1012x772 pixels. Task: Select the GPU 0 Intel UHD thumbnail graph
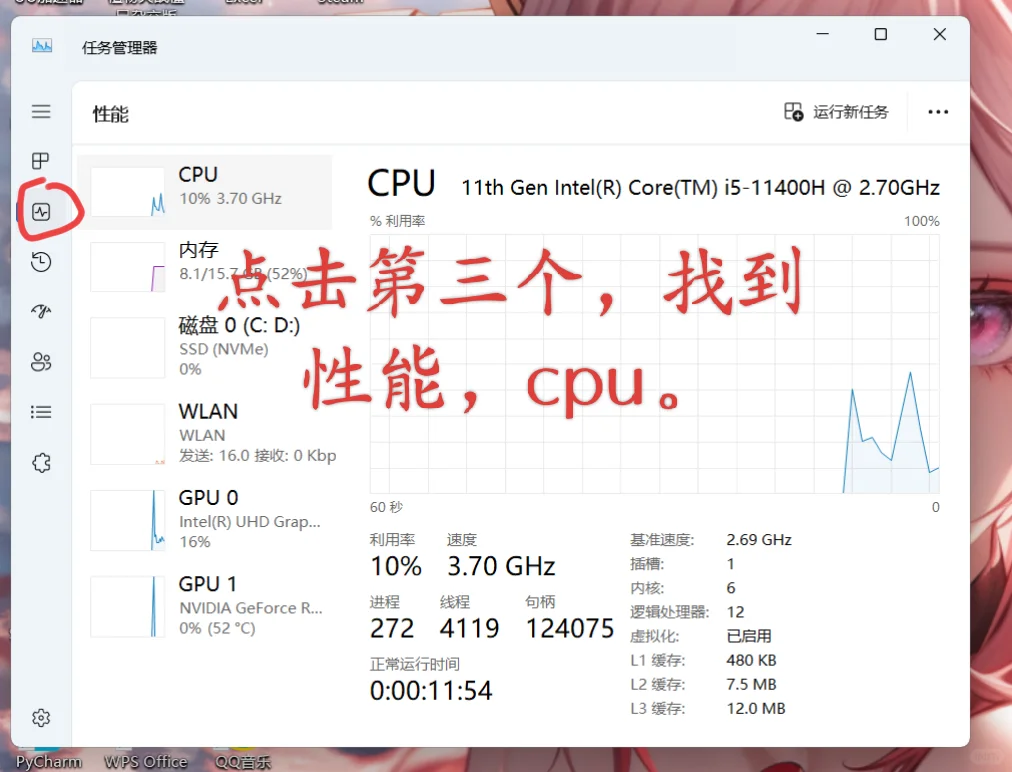click(127, 519)
